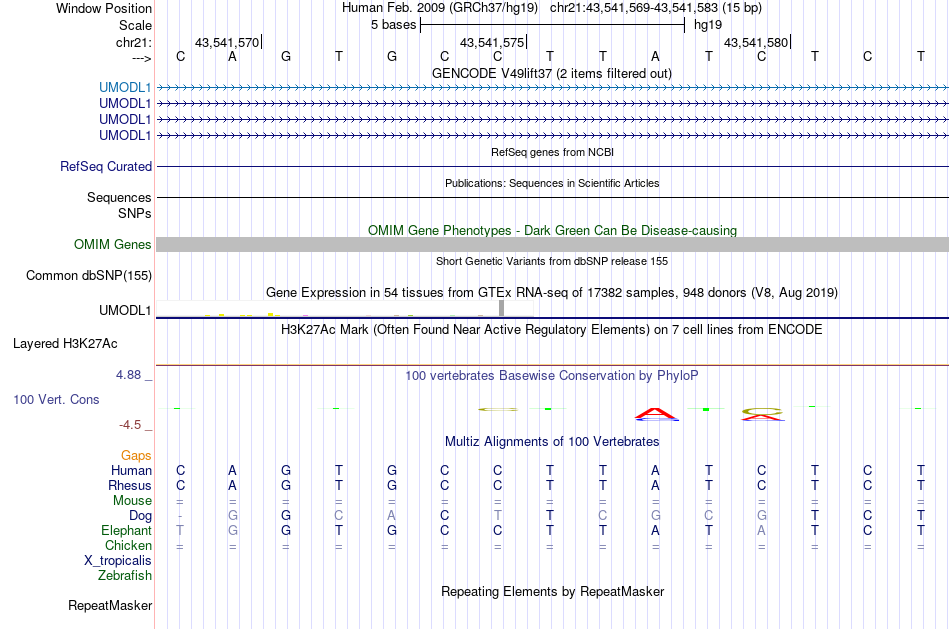Screen dimensions: 950x629
Task: Select the Human alignment row label
Action: coord(131,471)
